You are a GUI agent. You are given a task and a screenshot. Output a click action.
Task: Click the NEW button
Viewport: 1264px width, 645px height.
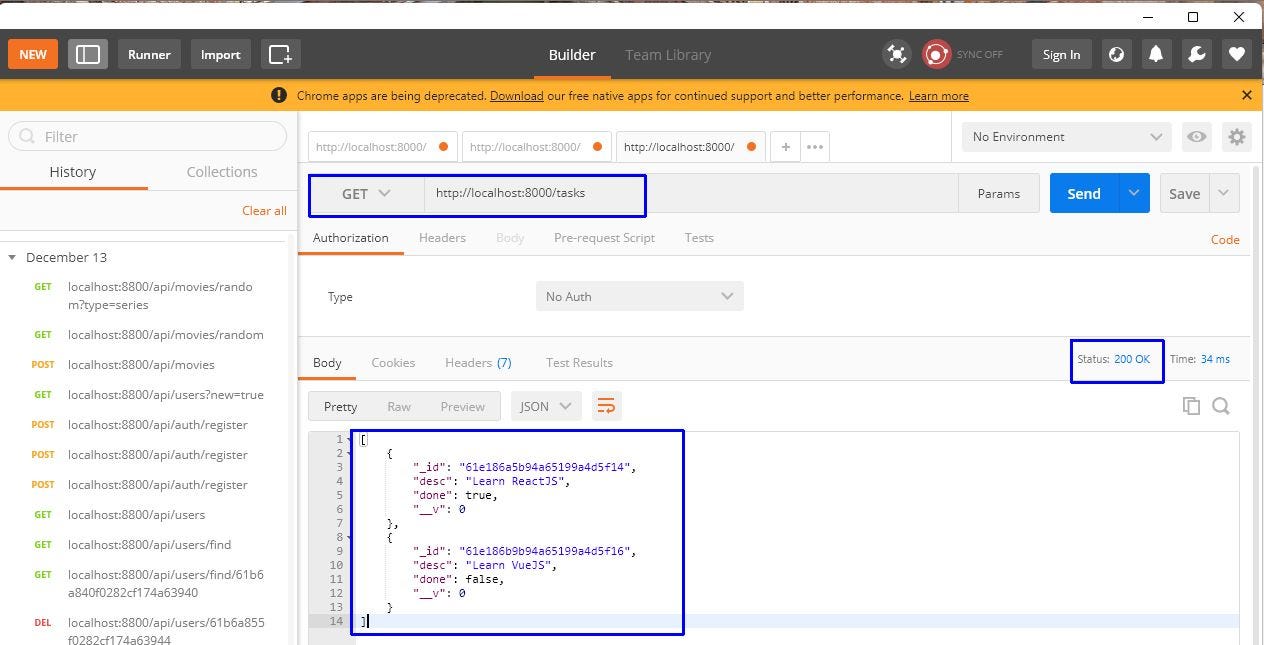(x=33, y=54)
